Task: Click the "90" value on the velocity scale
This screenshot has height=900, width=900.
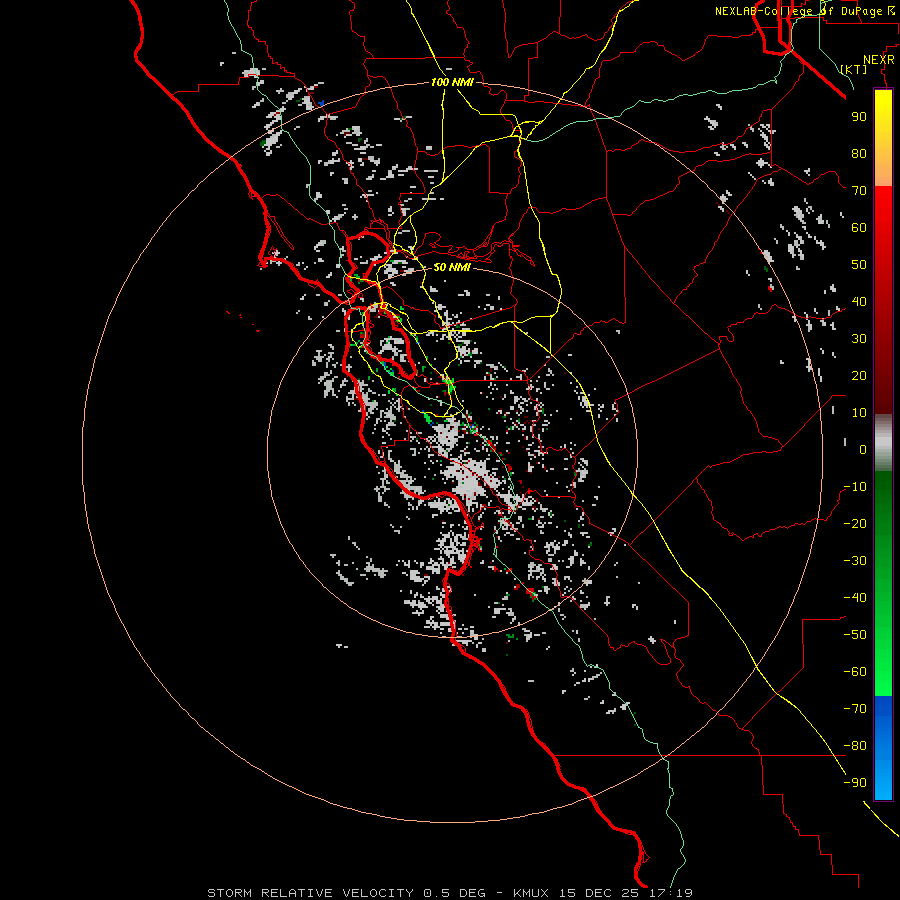Action: coord(859,117)
